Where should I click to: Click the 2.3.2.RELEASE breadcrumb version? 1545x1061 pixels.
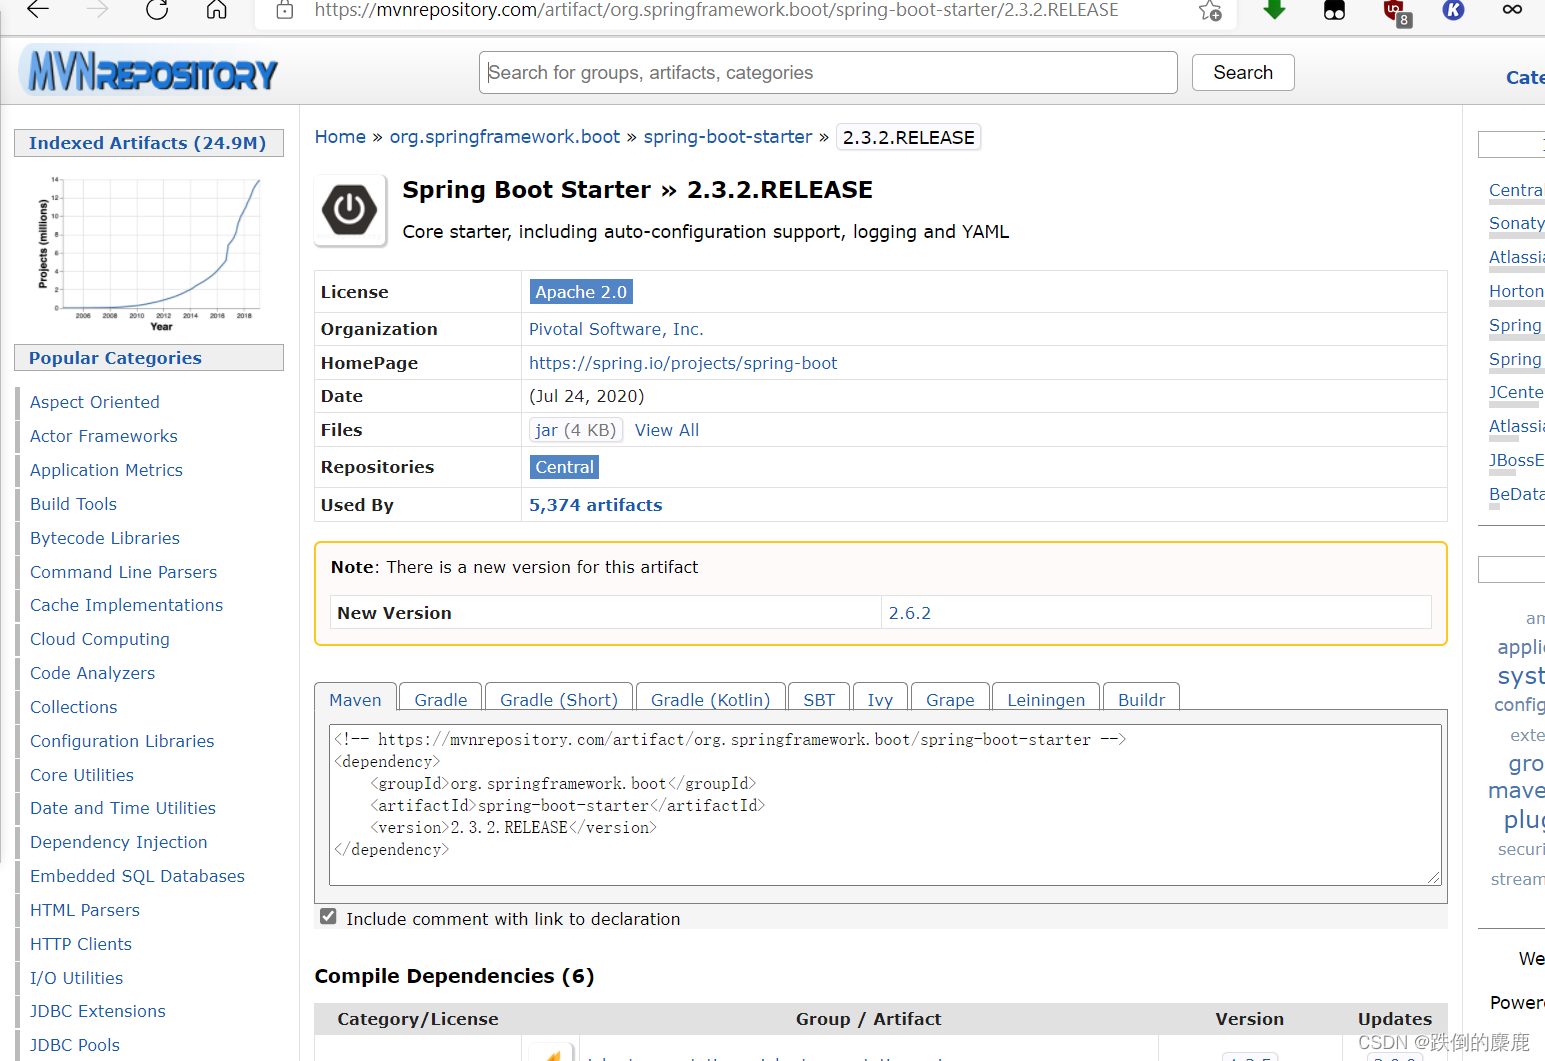[909, 137]
